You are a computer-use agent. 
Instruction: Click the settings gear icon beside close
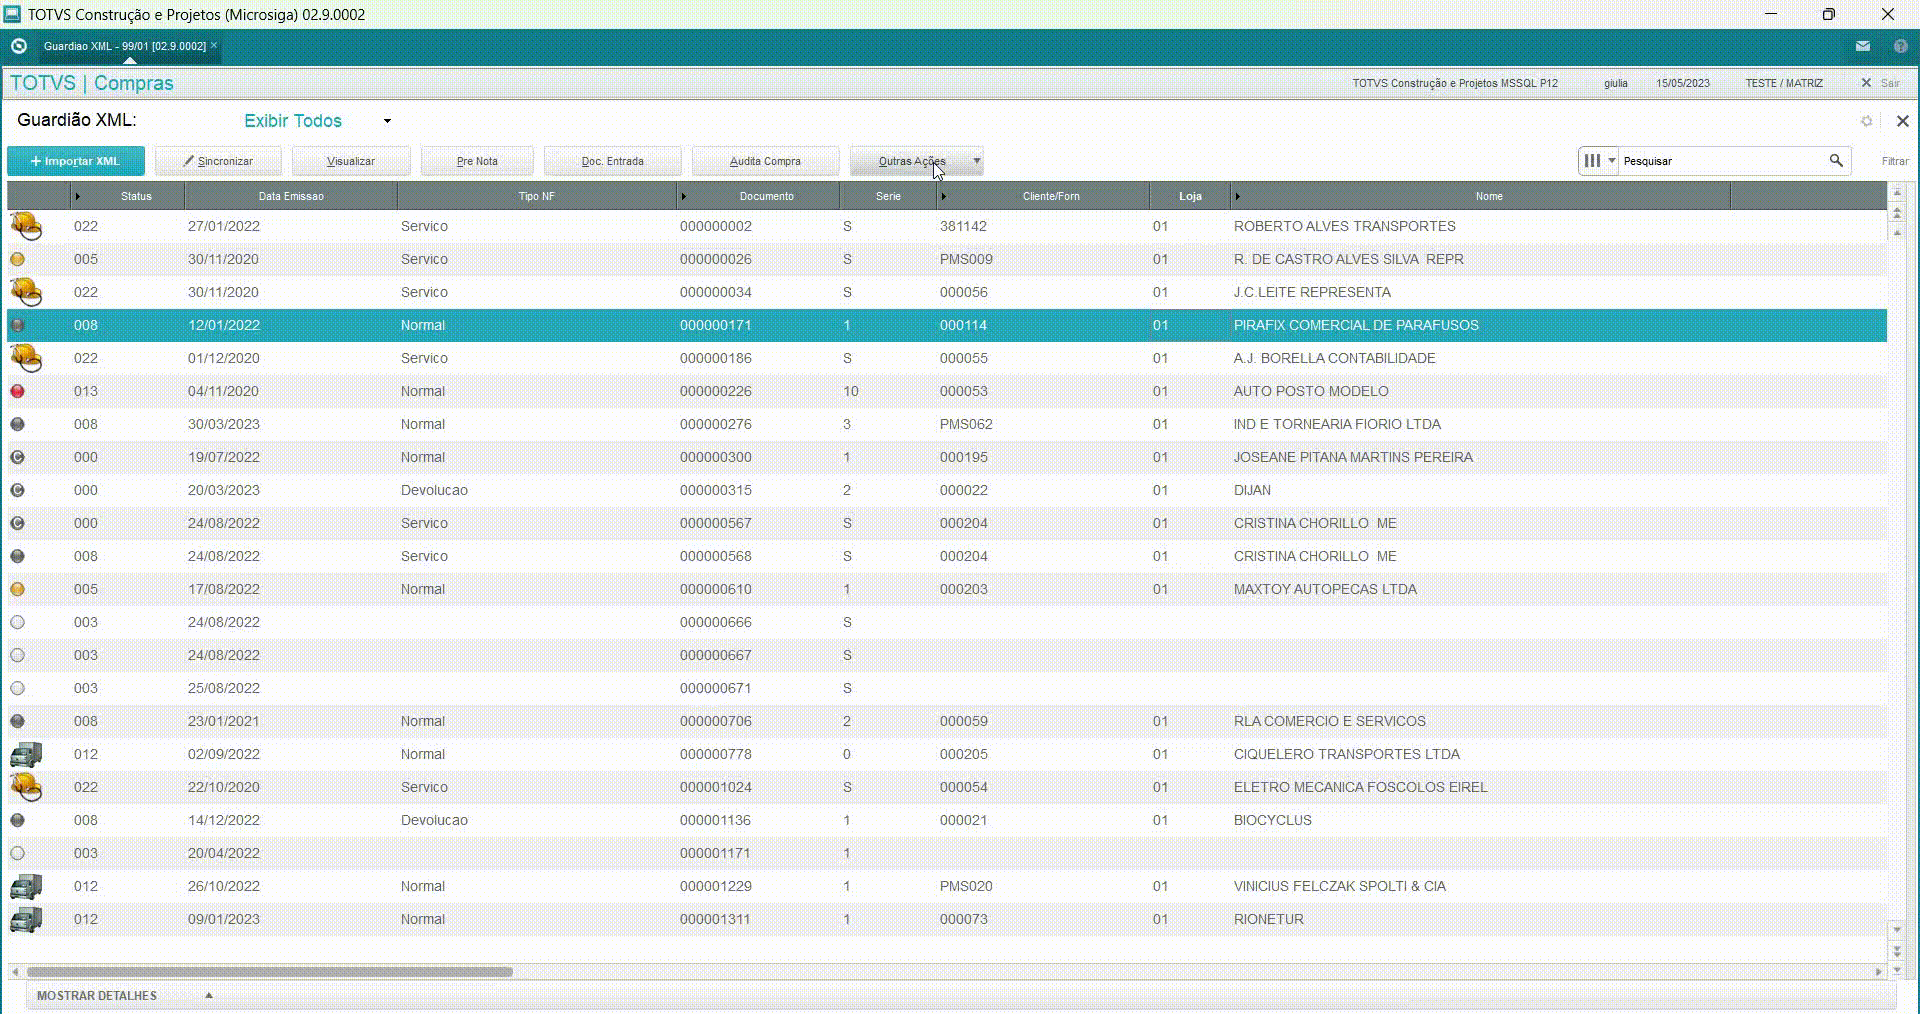click(1866, 121)
